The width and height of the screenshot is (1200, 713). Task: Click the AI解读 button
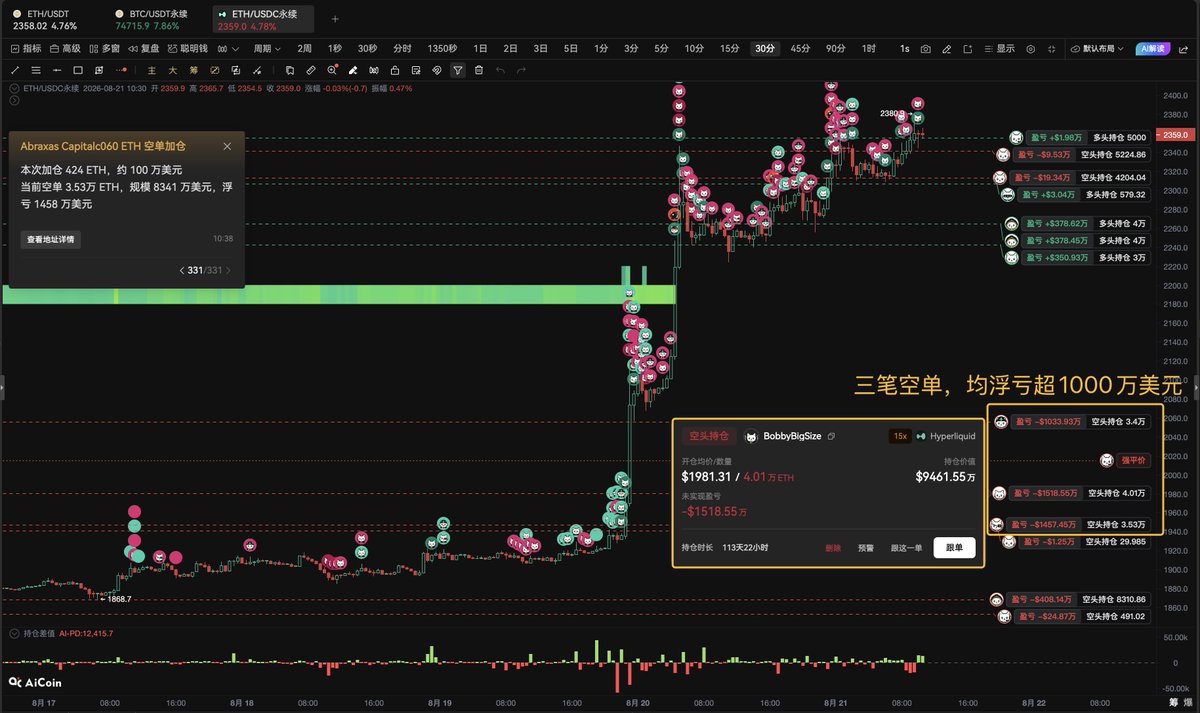[1153, 48]
